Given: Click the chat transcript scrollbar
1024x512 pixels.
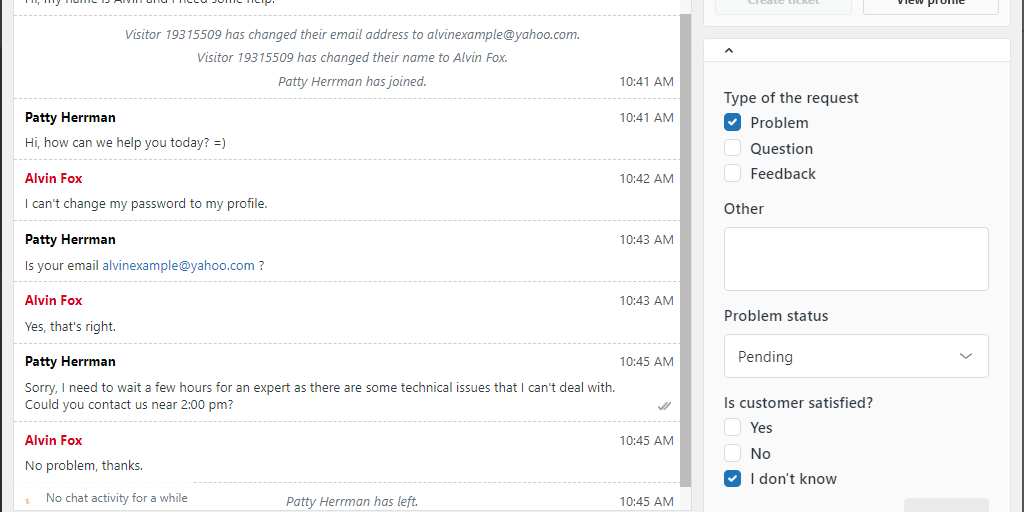Looking at the screenshot, I should [685, 250].
